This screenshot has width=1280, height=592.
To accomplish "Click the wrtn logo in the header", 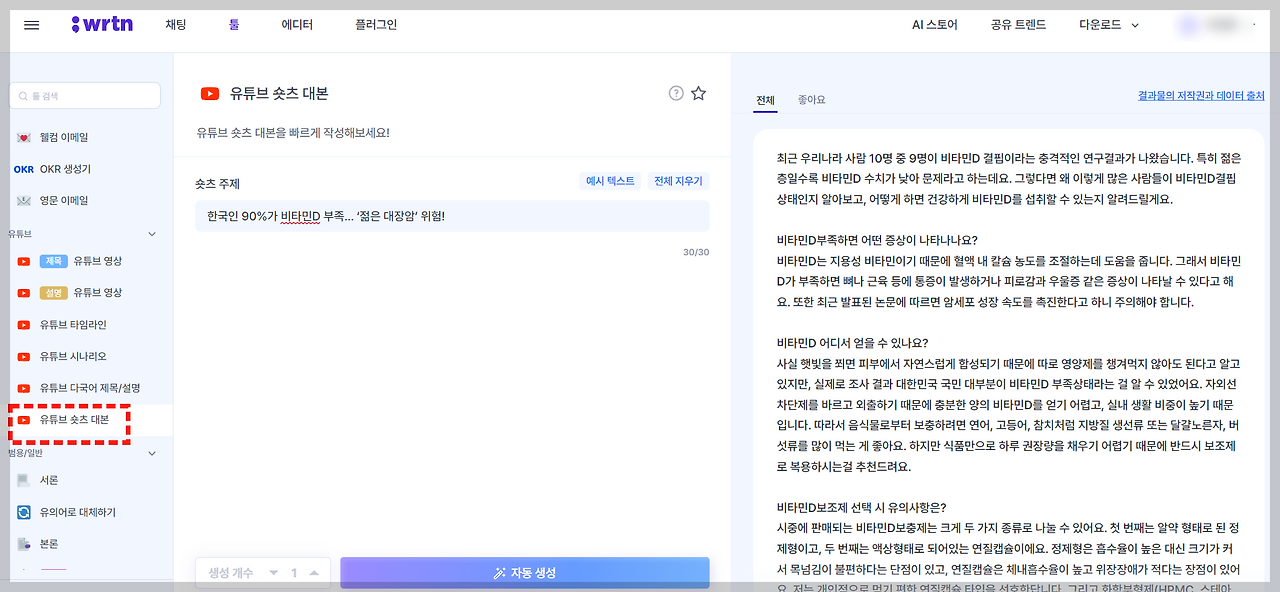I will pos(103,24).
